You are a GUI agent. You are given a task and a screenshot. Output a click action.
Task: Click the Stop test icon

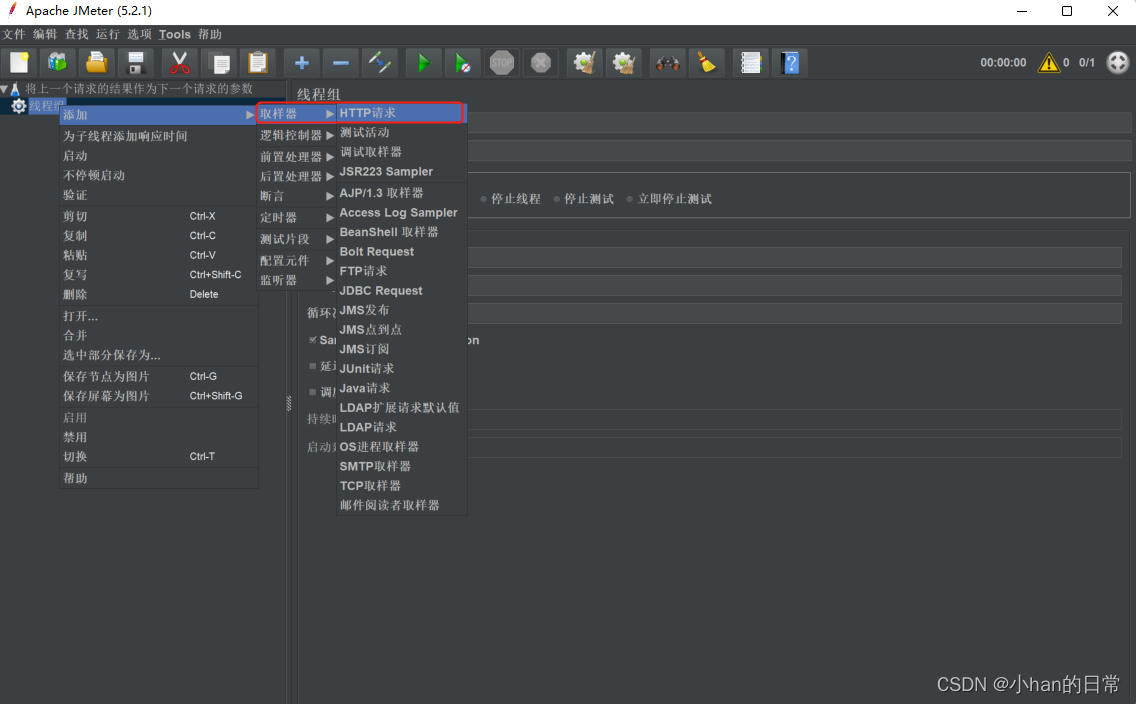pyautogui.click(x=501, y=63)
